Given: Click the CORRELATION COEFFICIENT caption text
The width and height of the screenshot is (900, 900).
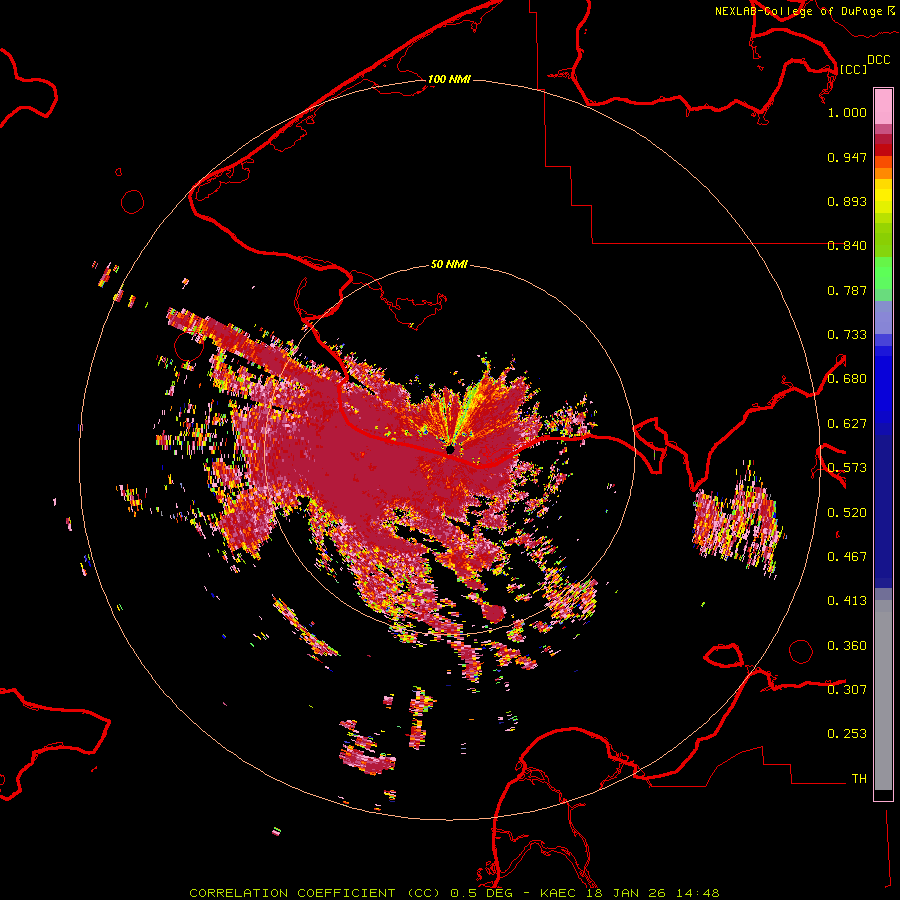Looking at the screenshot, I should click(292, 893).
